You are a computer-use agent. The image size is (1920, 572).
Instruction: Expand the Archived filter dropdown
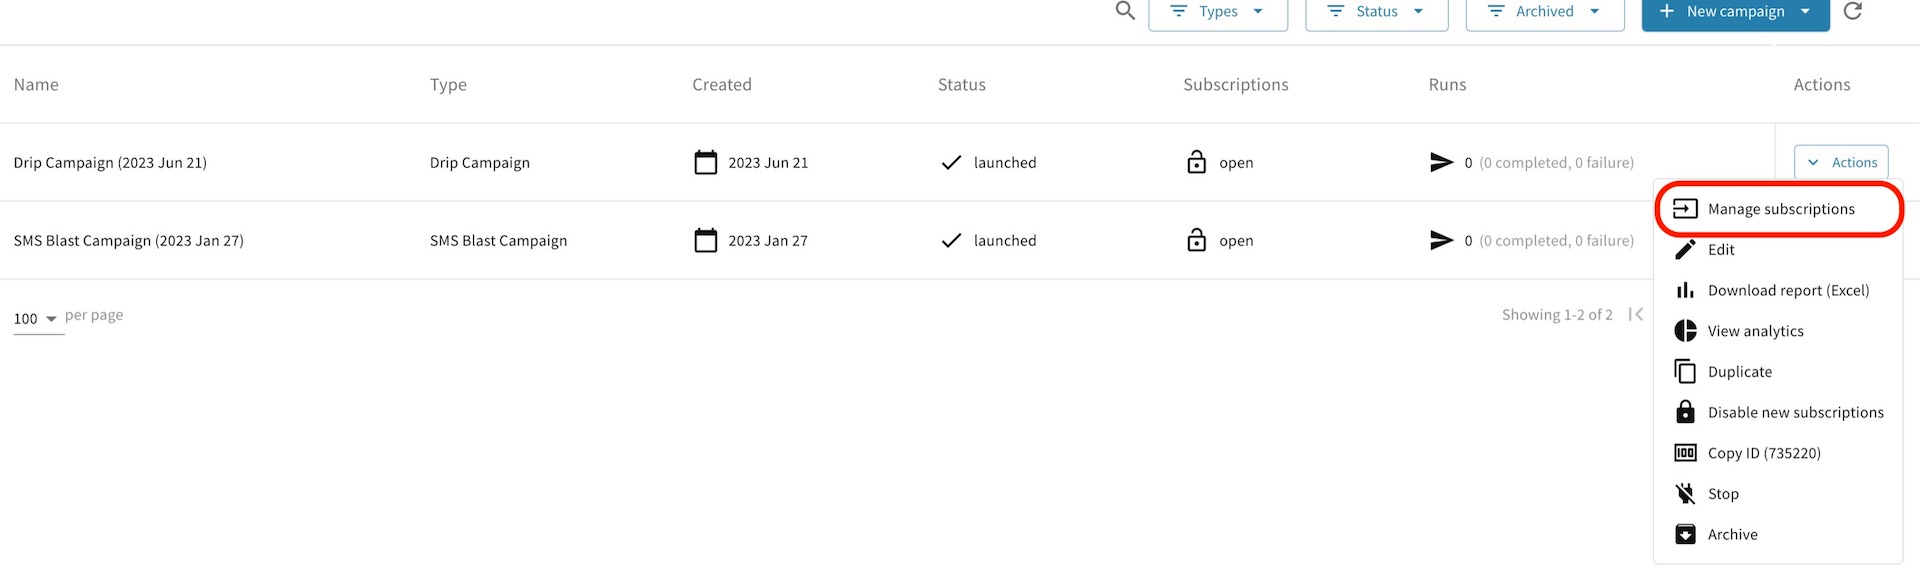click(1544, 12)
